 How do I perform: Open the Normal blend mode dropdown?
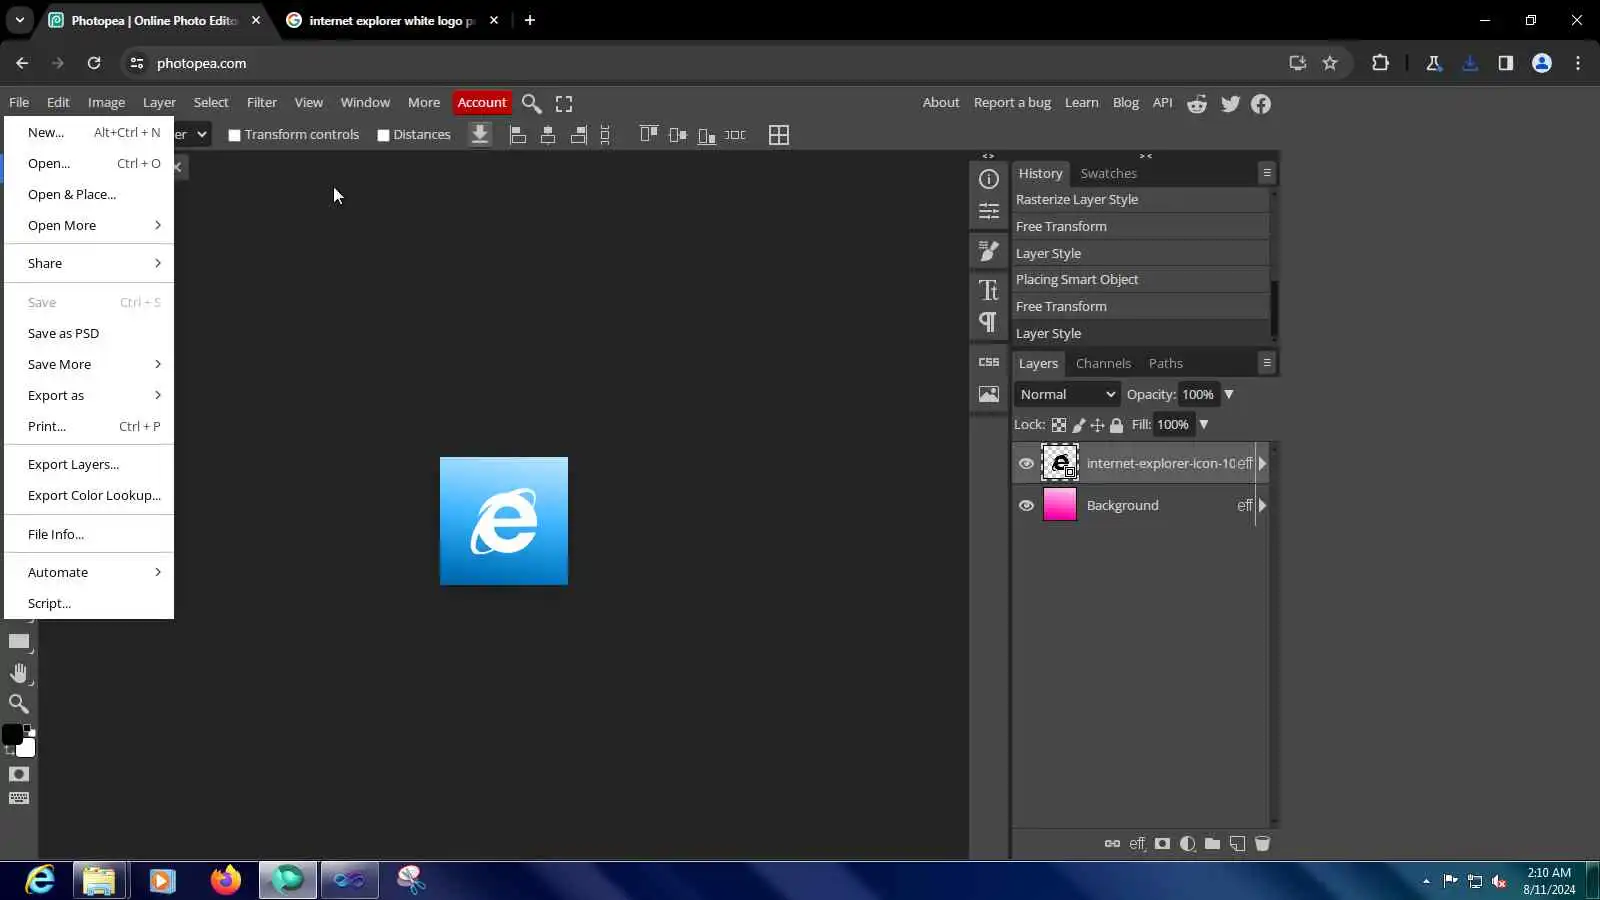click(x=1067, y=395)
